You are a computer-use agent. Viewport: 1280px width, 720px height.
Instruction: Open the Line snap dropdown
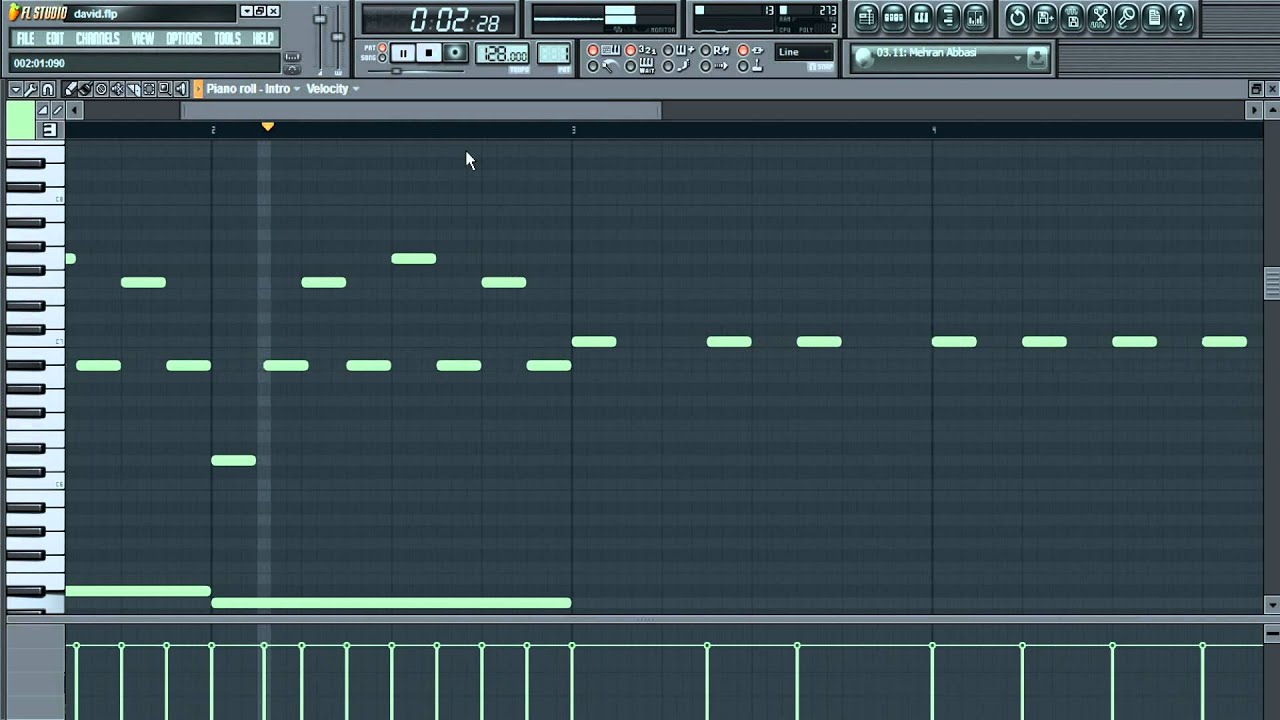(805, 52)
